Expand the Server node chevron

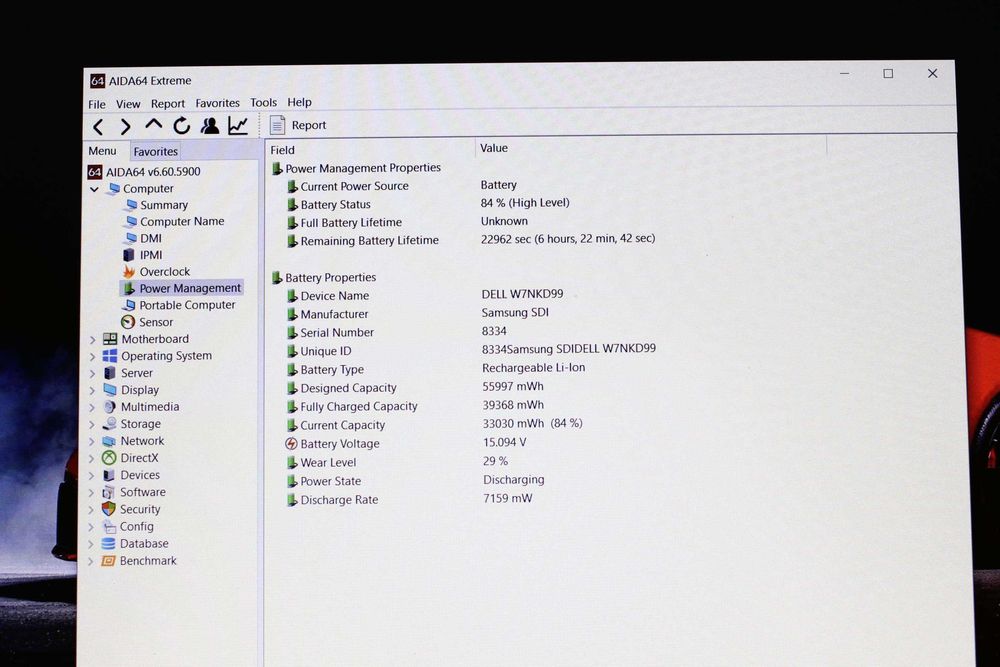click(x=92, y=373)
